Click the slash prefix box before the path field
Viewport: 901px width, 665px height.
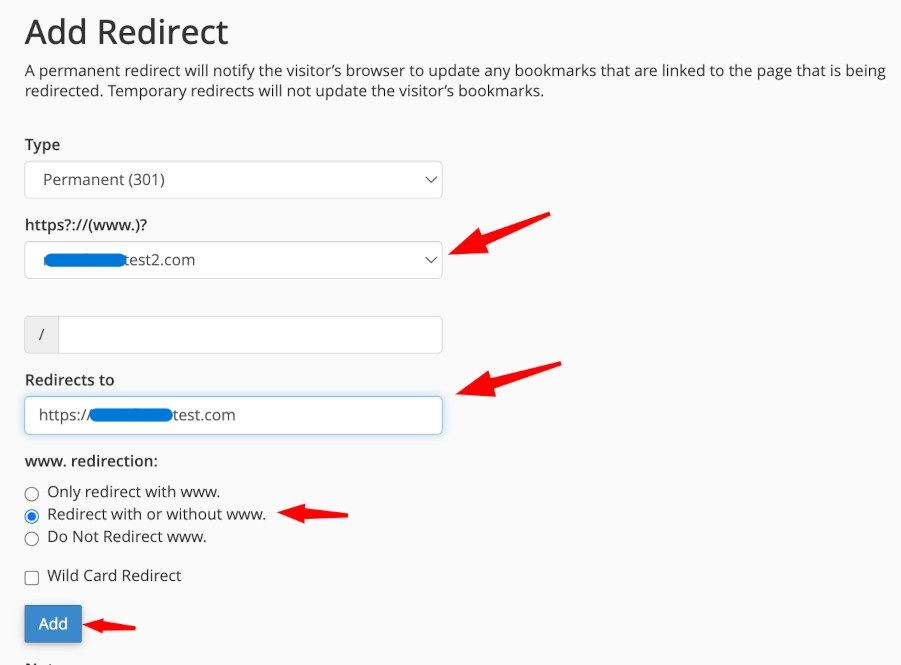click(42, 335)
